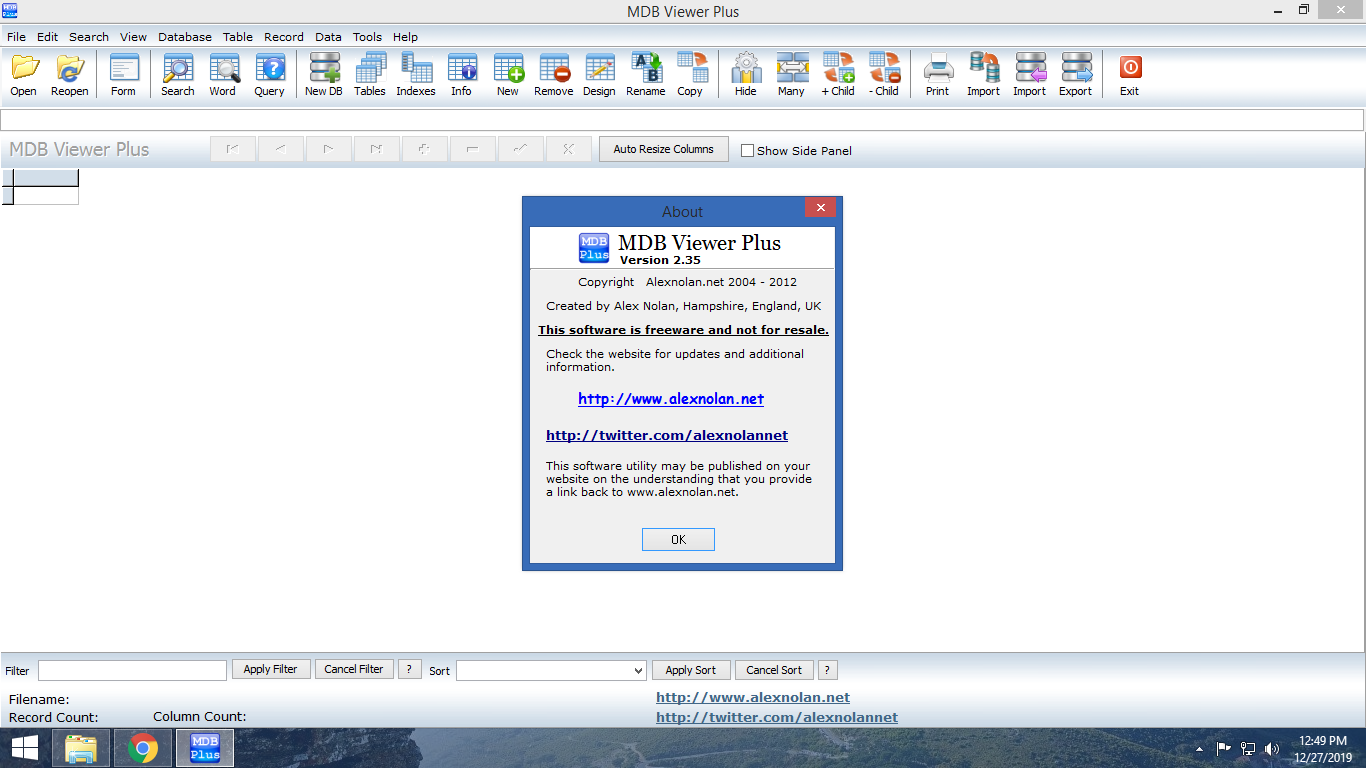Click the Reopen toolbar icon
The width and height of the screenshot is (1366, 768).
pos(70,68)
